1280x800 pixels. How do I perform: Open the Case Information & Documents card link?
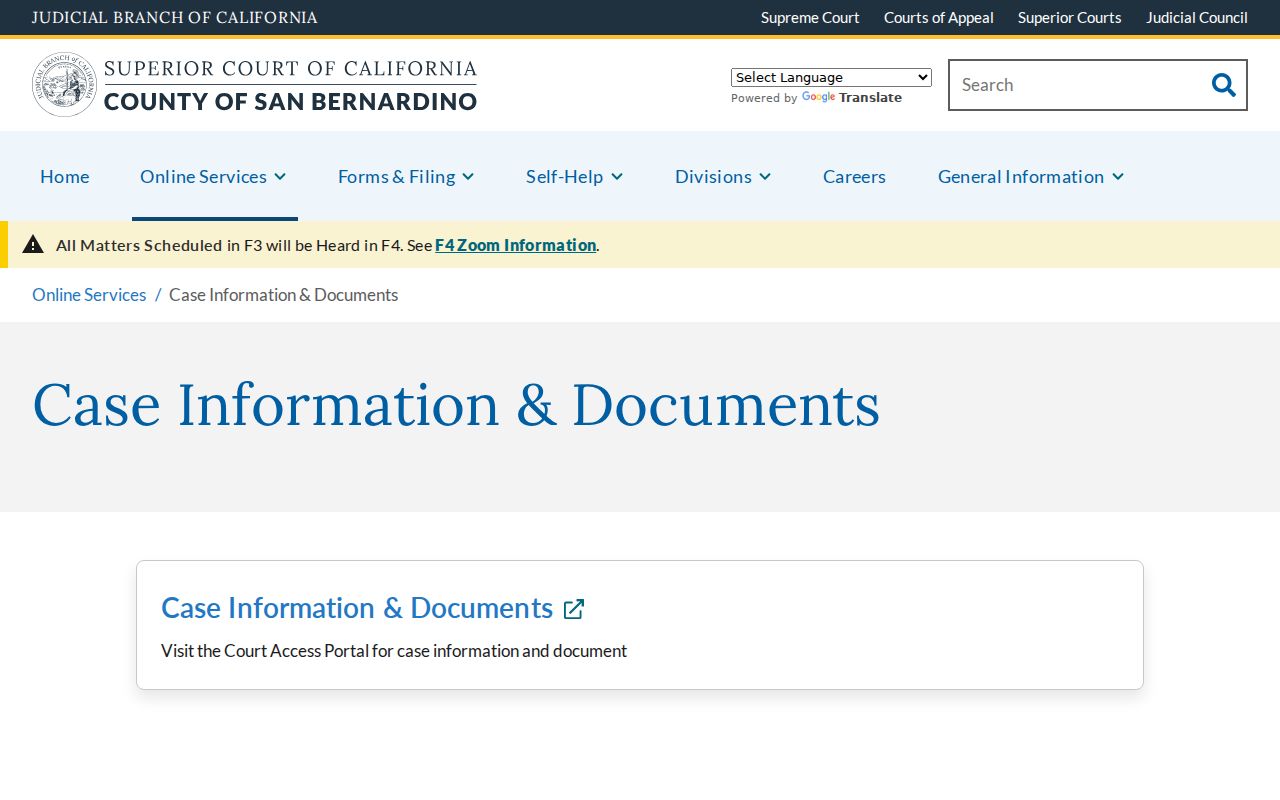[x=357, y=608]
